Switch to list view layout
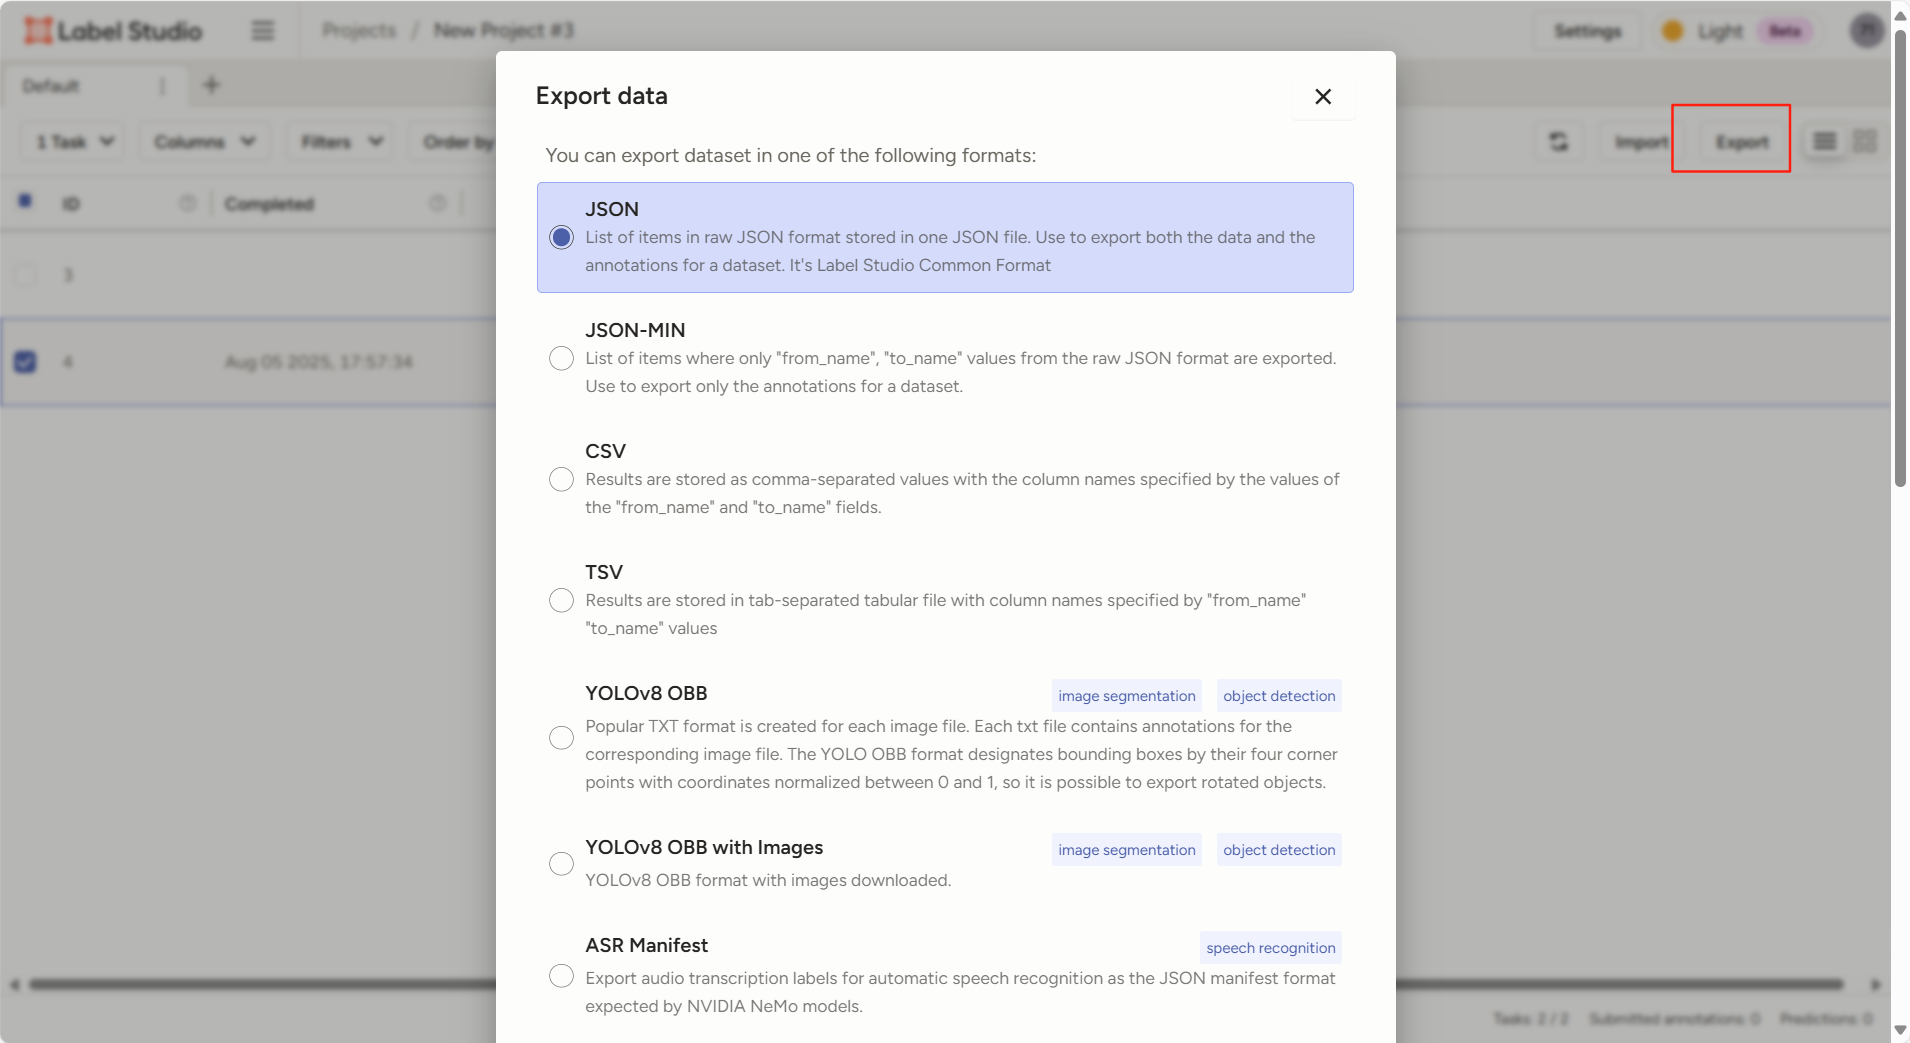1910x1043 pixels. pos(1825,142)
